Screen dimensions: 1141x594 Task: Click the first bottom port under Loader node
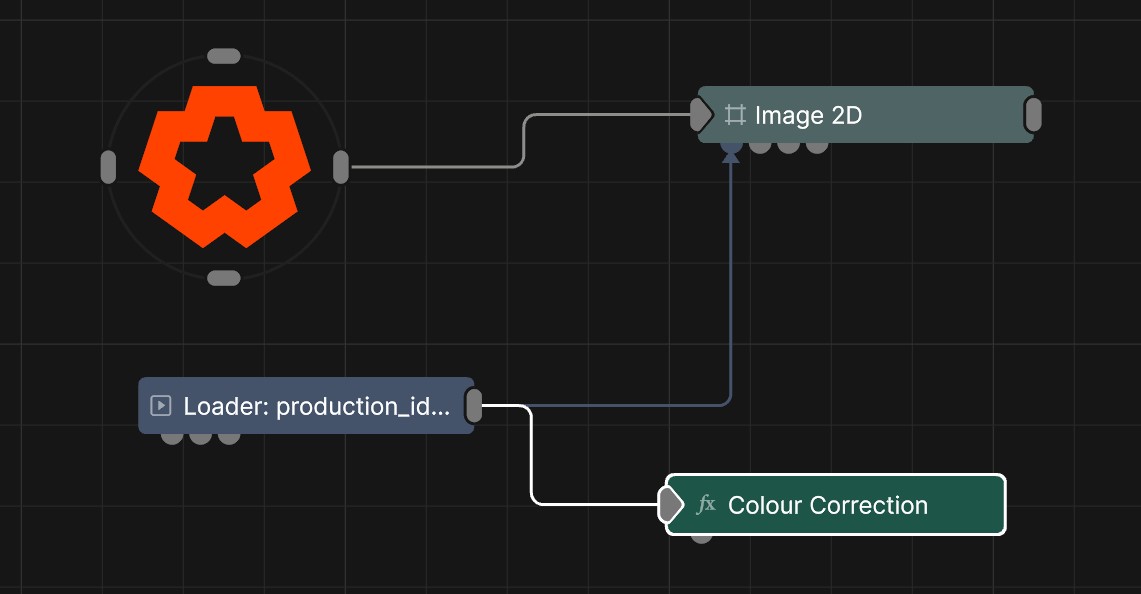[172, 437]
